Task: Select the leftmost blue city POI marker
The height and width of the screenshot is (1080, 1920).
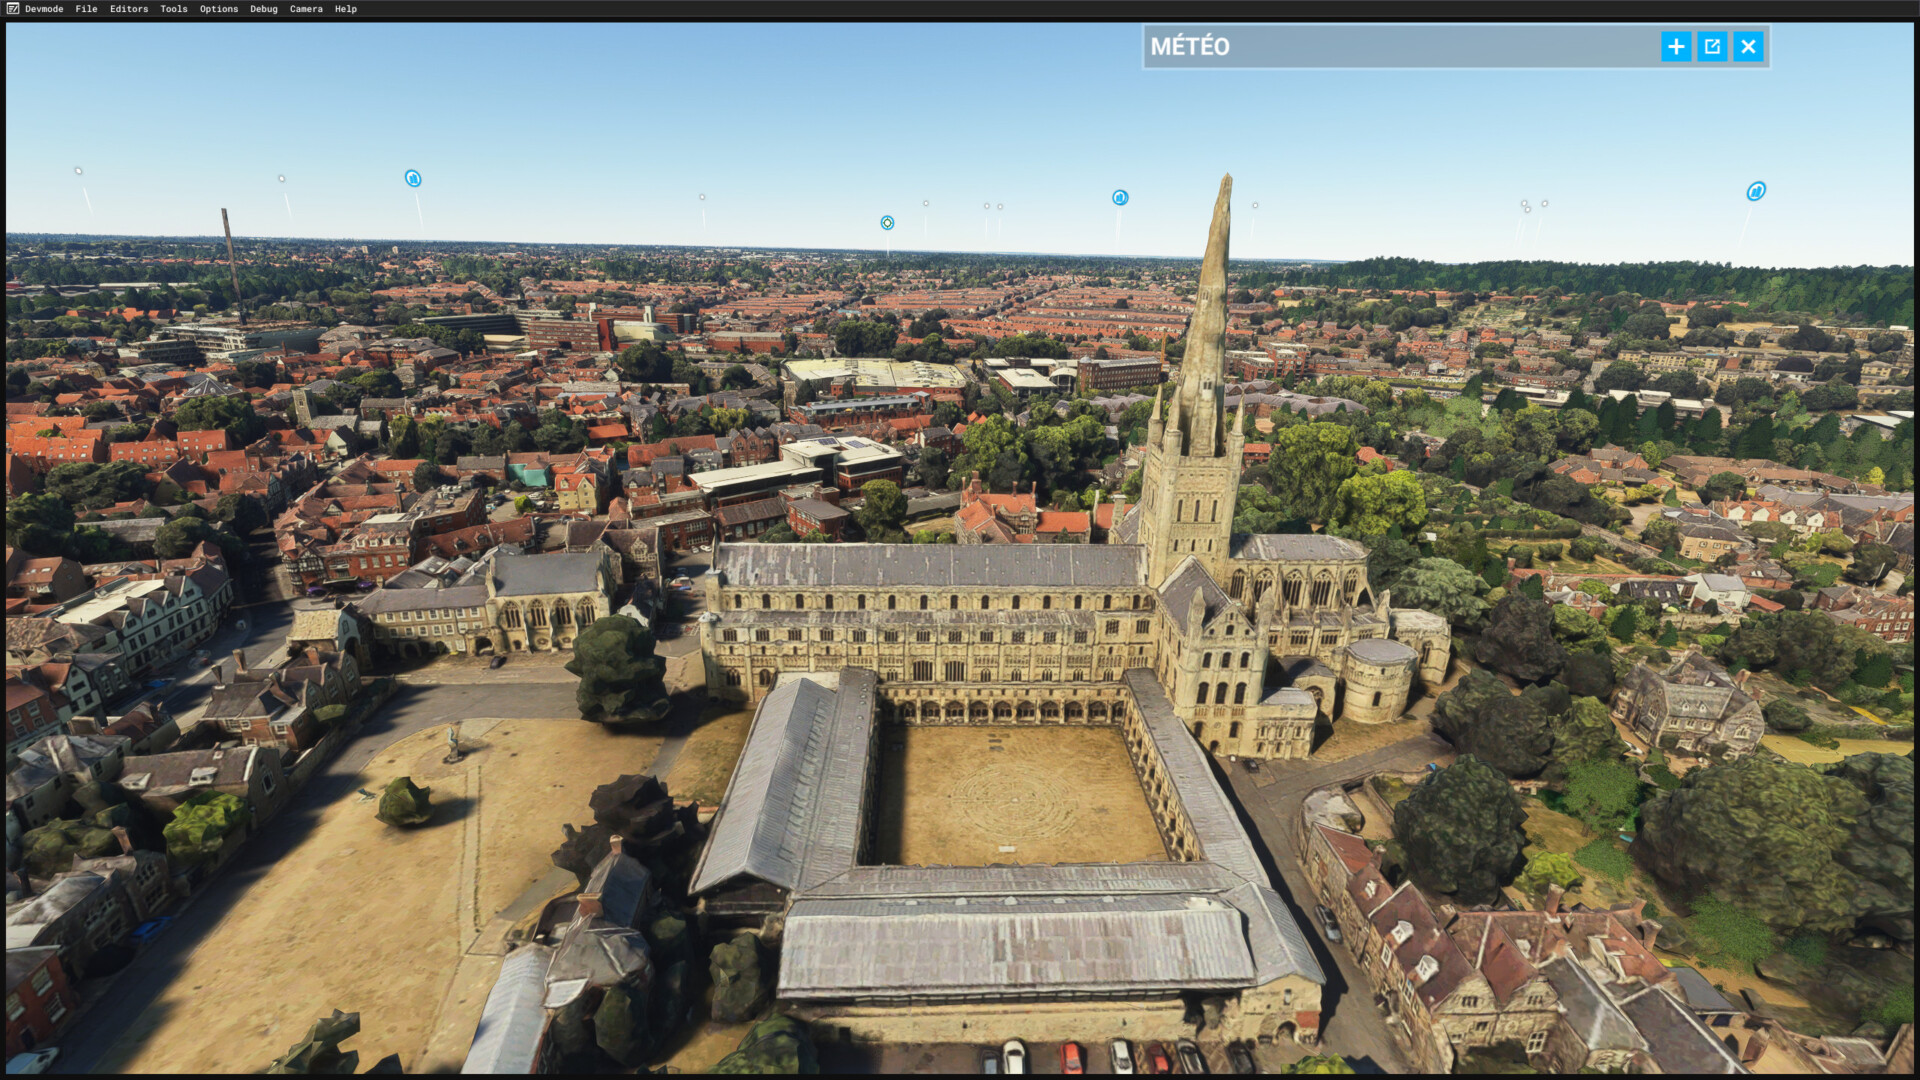Action: click(413, 179)
